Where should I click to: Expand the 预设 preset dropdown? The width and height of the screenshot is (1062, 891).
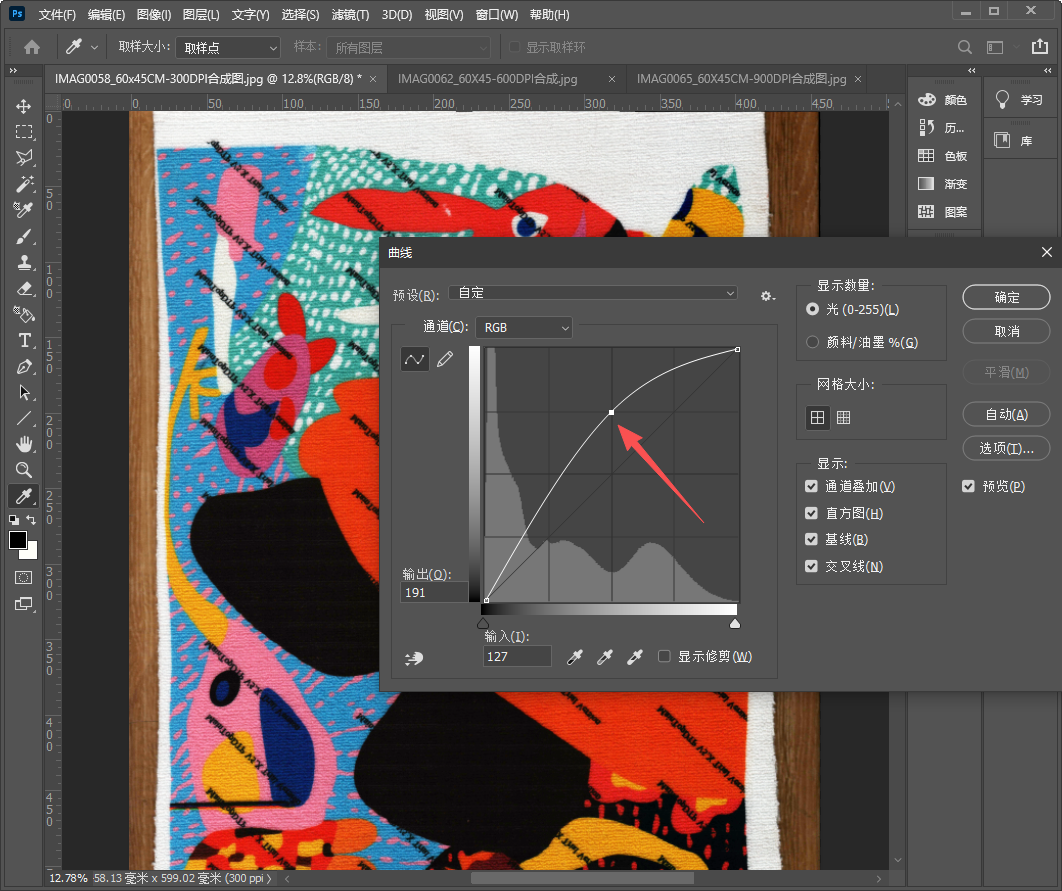click(x=593, y=293)
